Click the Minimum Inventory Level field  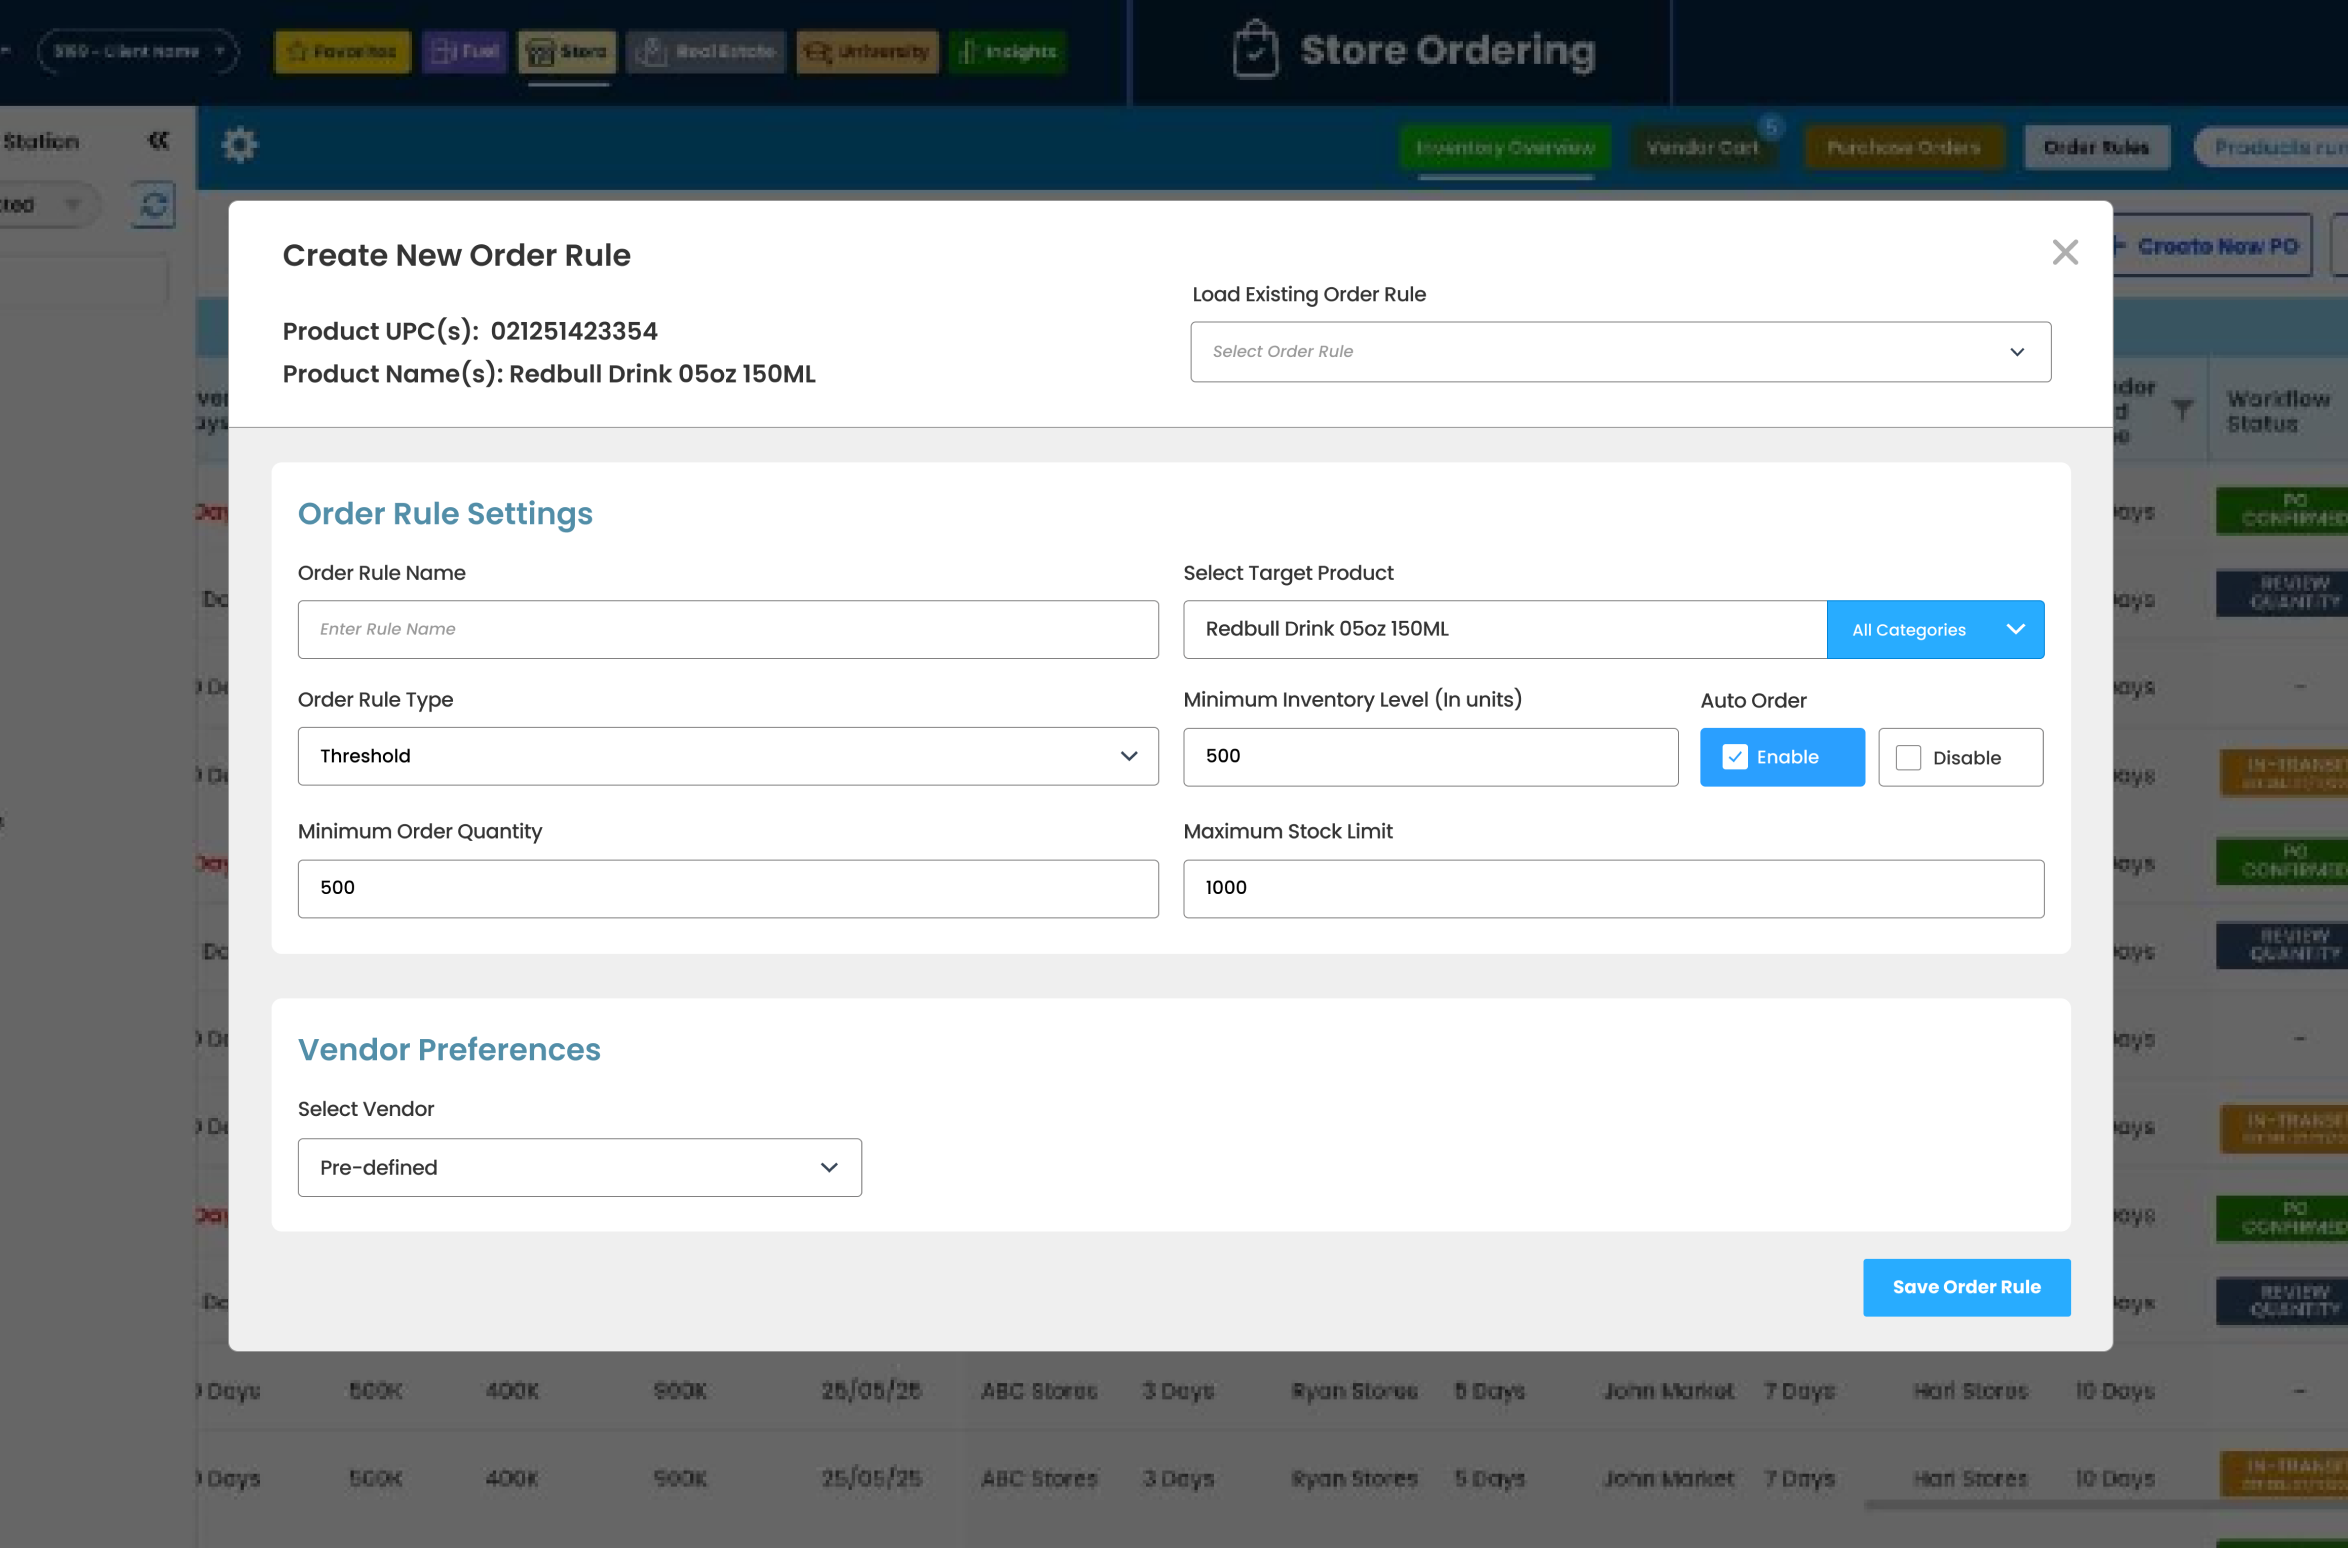pos(1430,757)
